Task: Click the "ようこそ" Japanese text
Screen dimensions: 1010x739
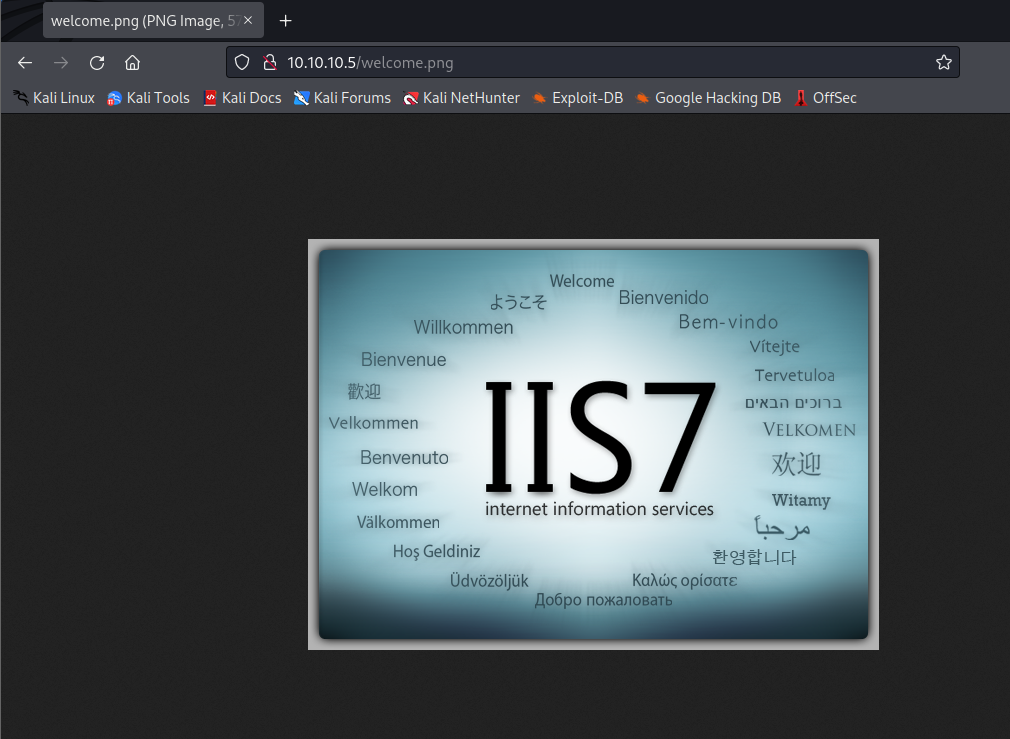Action: coord(518,302)
